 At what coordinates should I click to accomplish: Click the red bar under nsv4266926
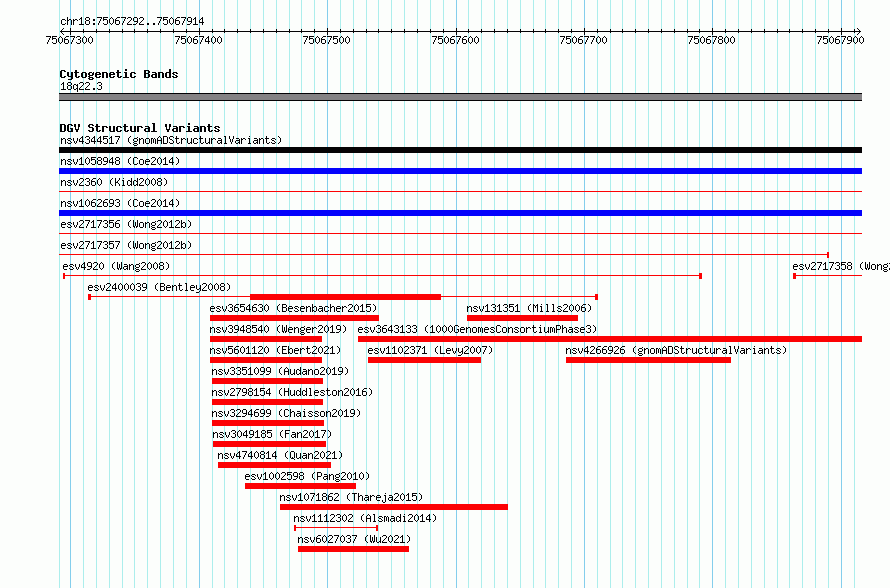coord(648,360)
